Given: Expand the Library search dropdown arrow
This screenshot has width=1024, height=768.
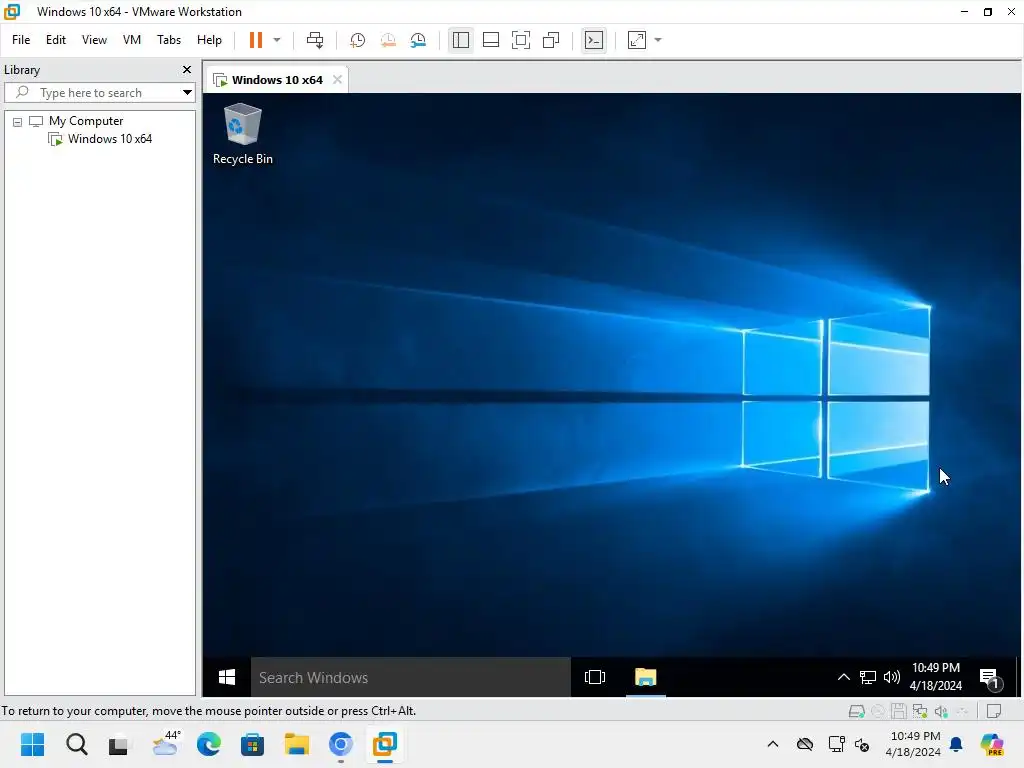Looking at the screenshot, I should click(187, 93).
